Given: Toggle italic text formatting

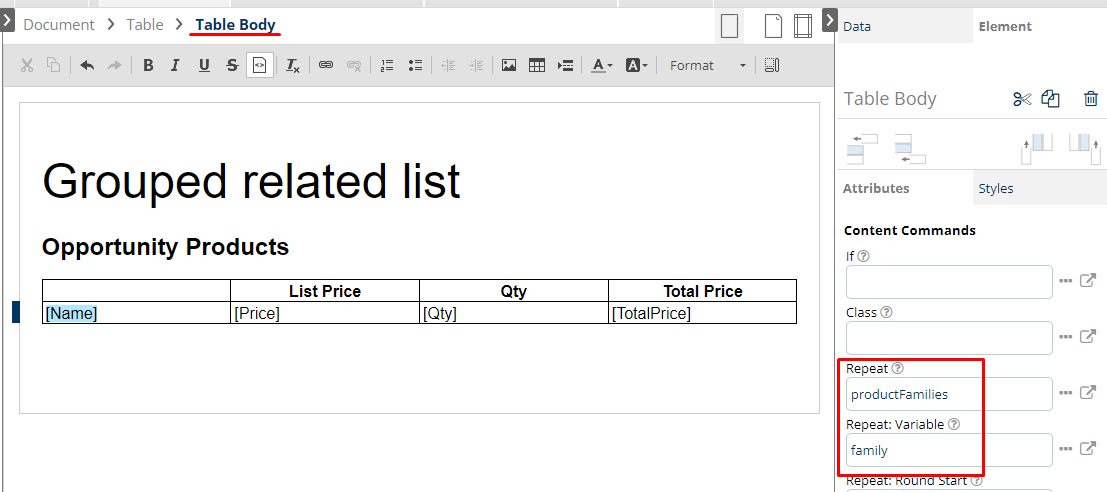Looking at the screenshot, I should point(175,65).
